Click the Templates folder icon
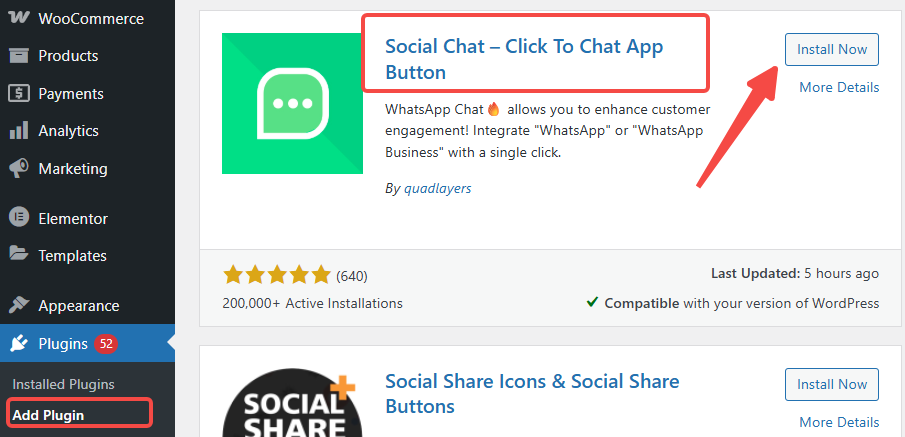The image size is (905, 437). coord(18,255)
